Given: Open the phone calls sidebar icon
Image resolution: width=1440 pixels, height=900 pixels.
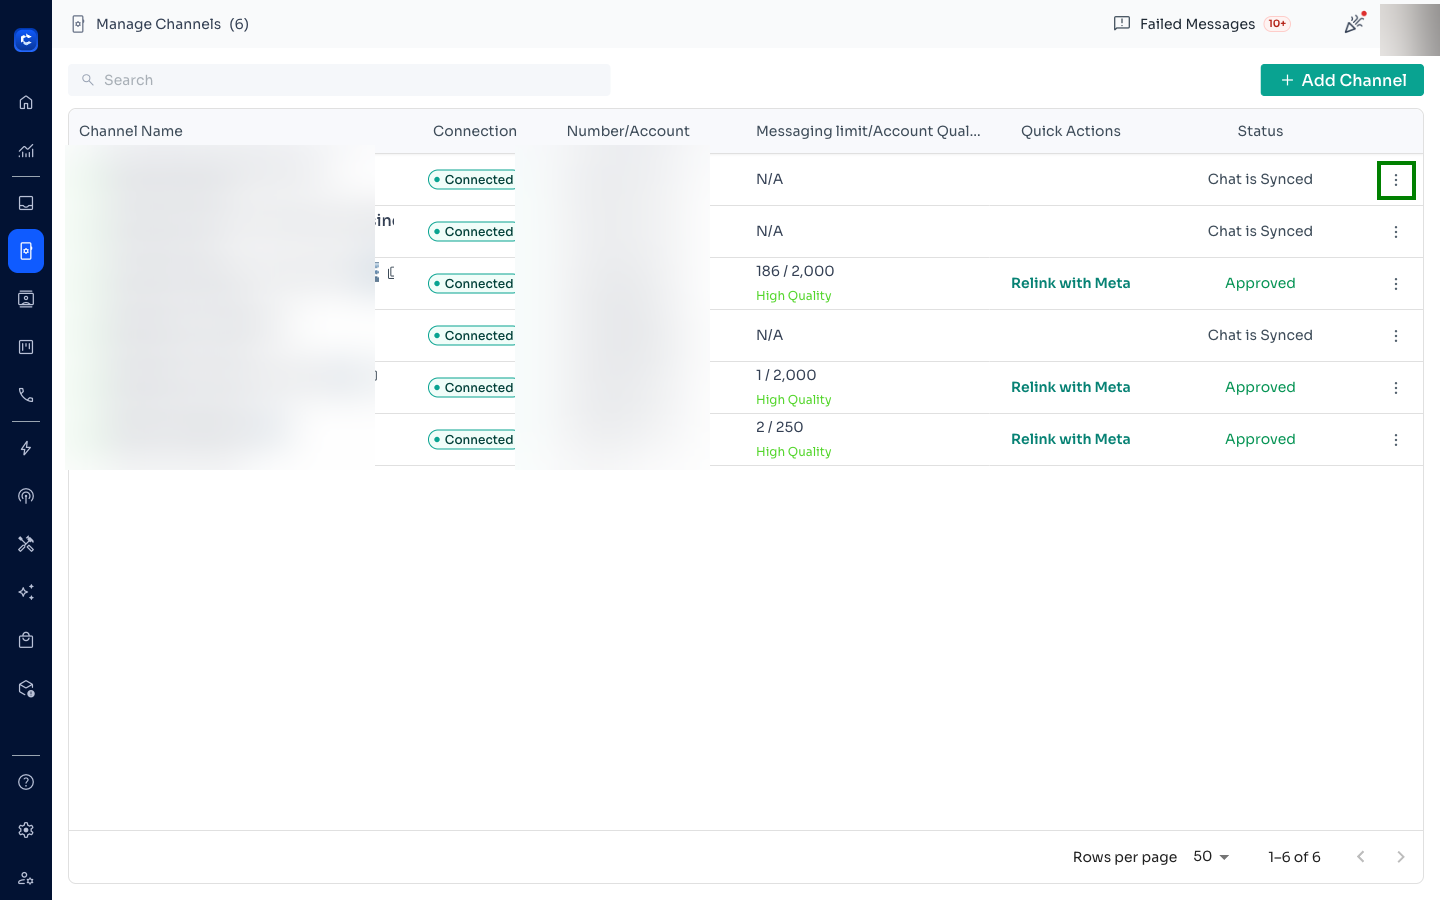Looking at the screenshot, I should [26, 395].
